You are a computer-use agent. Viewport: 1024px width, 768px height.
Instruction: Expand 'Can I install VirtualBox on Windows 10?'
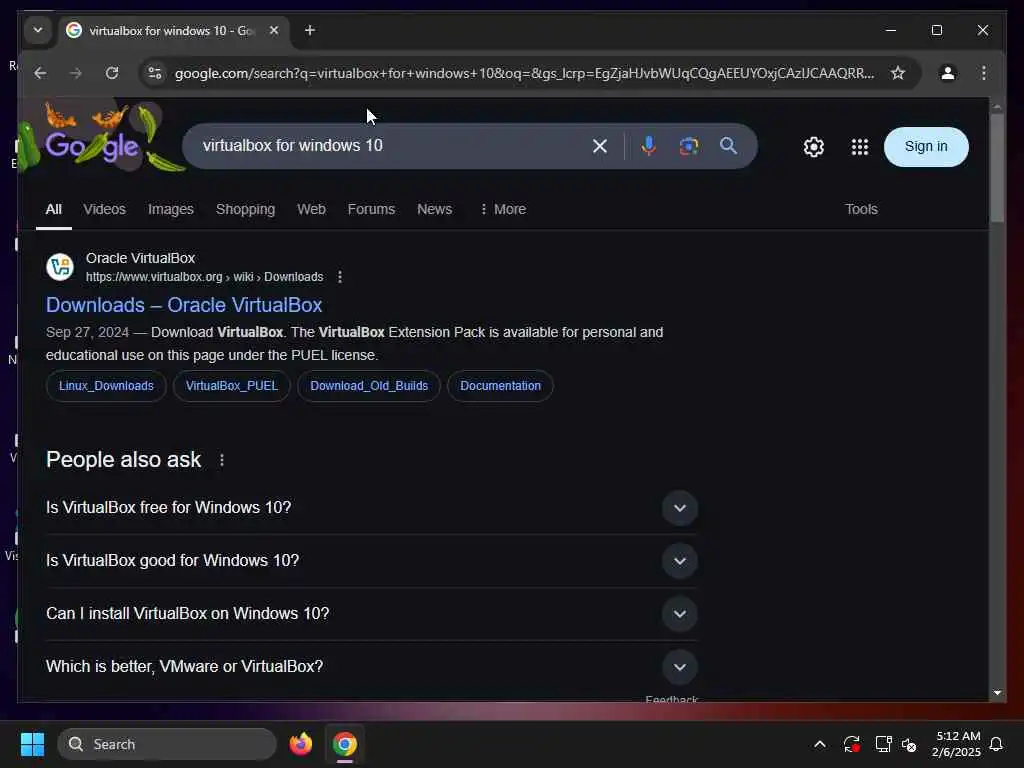[371, 613]
